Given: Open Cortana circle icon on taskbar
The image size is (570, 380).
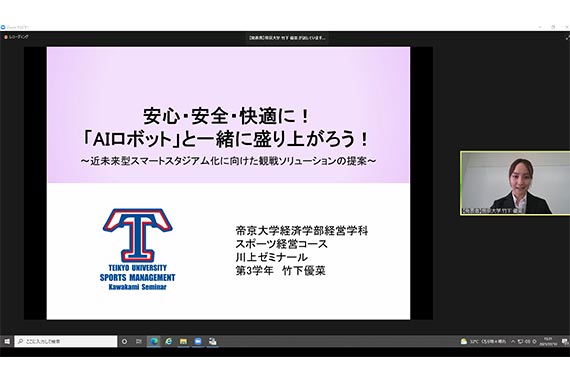Looking at the screenshot, I should point(124,341).
